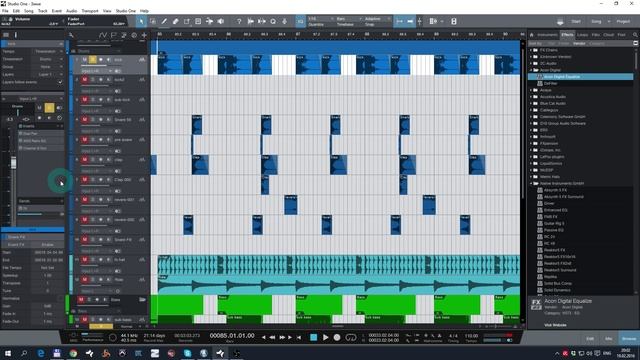Viewport: 640px width, 360px height.
Task: Open the File menu
Action: 5,11
